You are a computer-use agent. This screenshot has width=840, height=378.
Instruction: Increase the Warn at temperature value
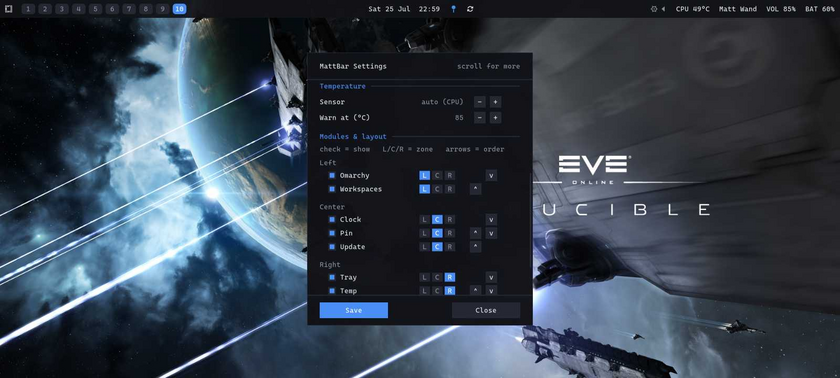point(496,118)
